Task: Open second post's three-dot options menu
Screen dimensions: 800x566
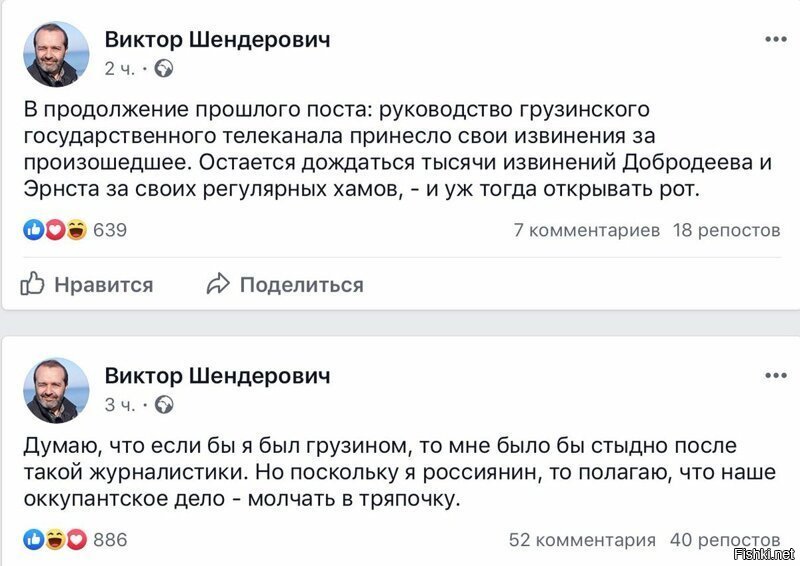Action: tap(776, 376)
